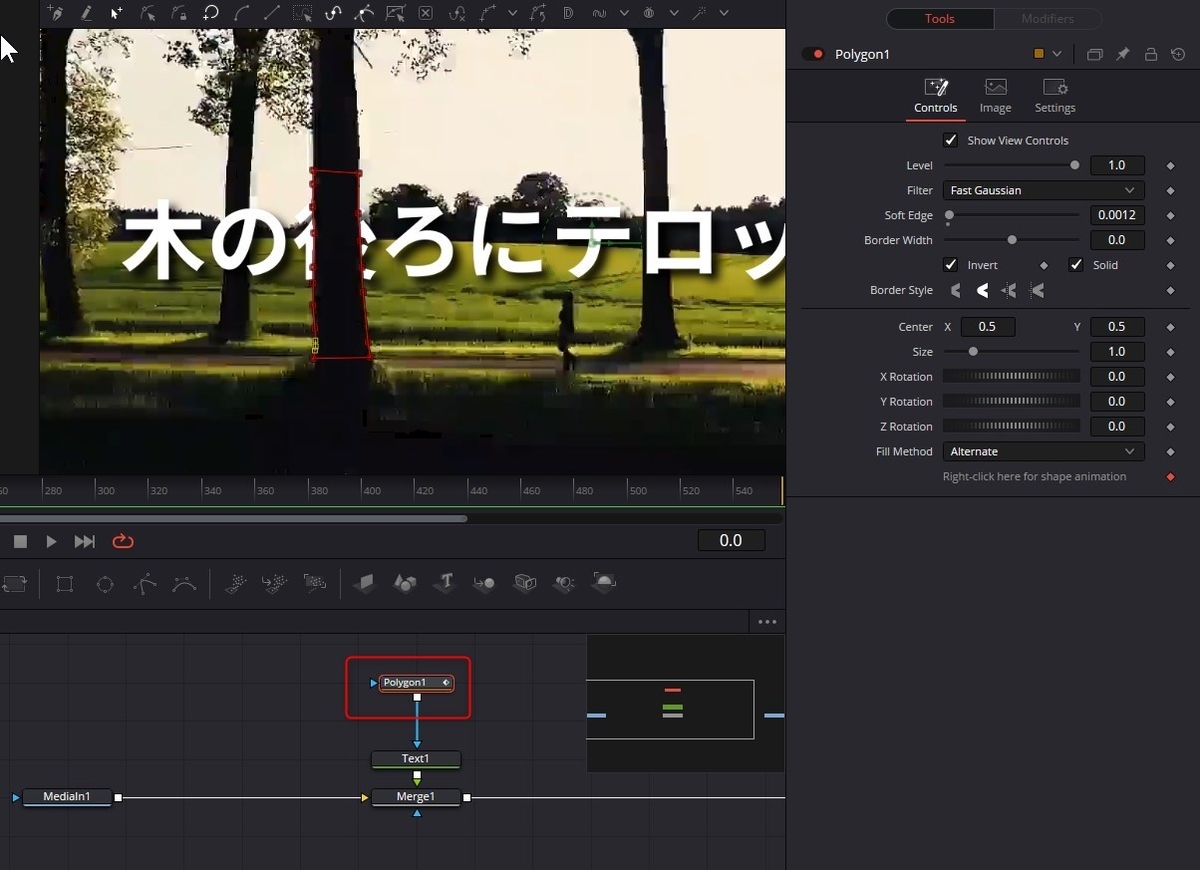Toggle the keyframe diamond for Border Width

(1170, 241)
